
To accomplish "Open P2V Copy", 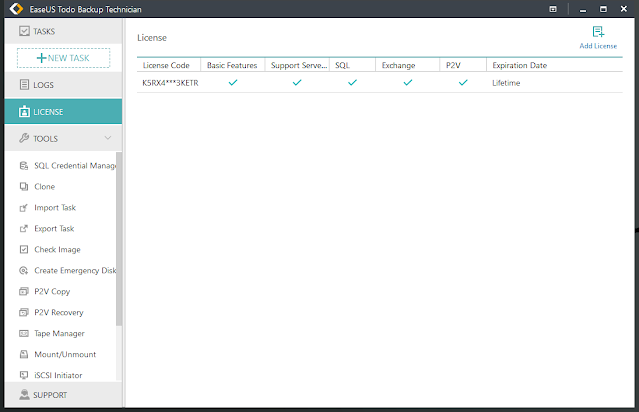I will 52,291.
